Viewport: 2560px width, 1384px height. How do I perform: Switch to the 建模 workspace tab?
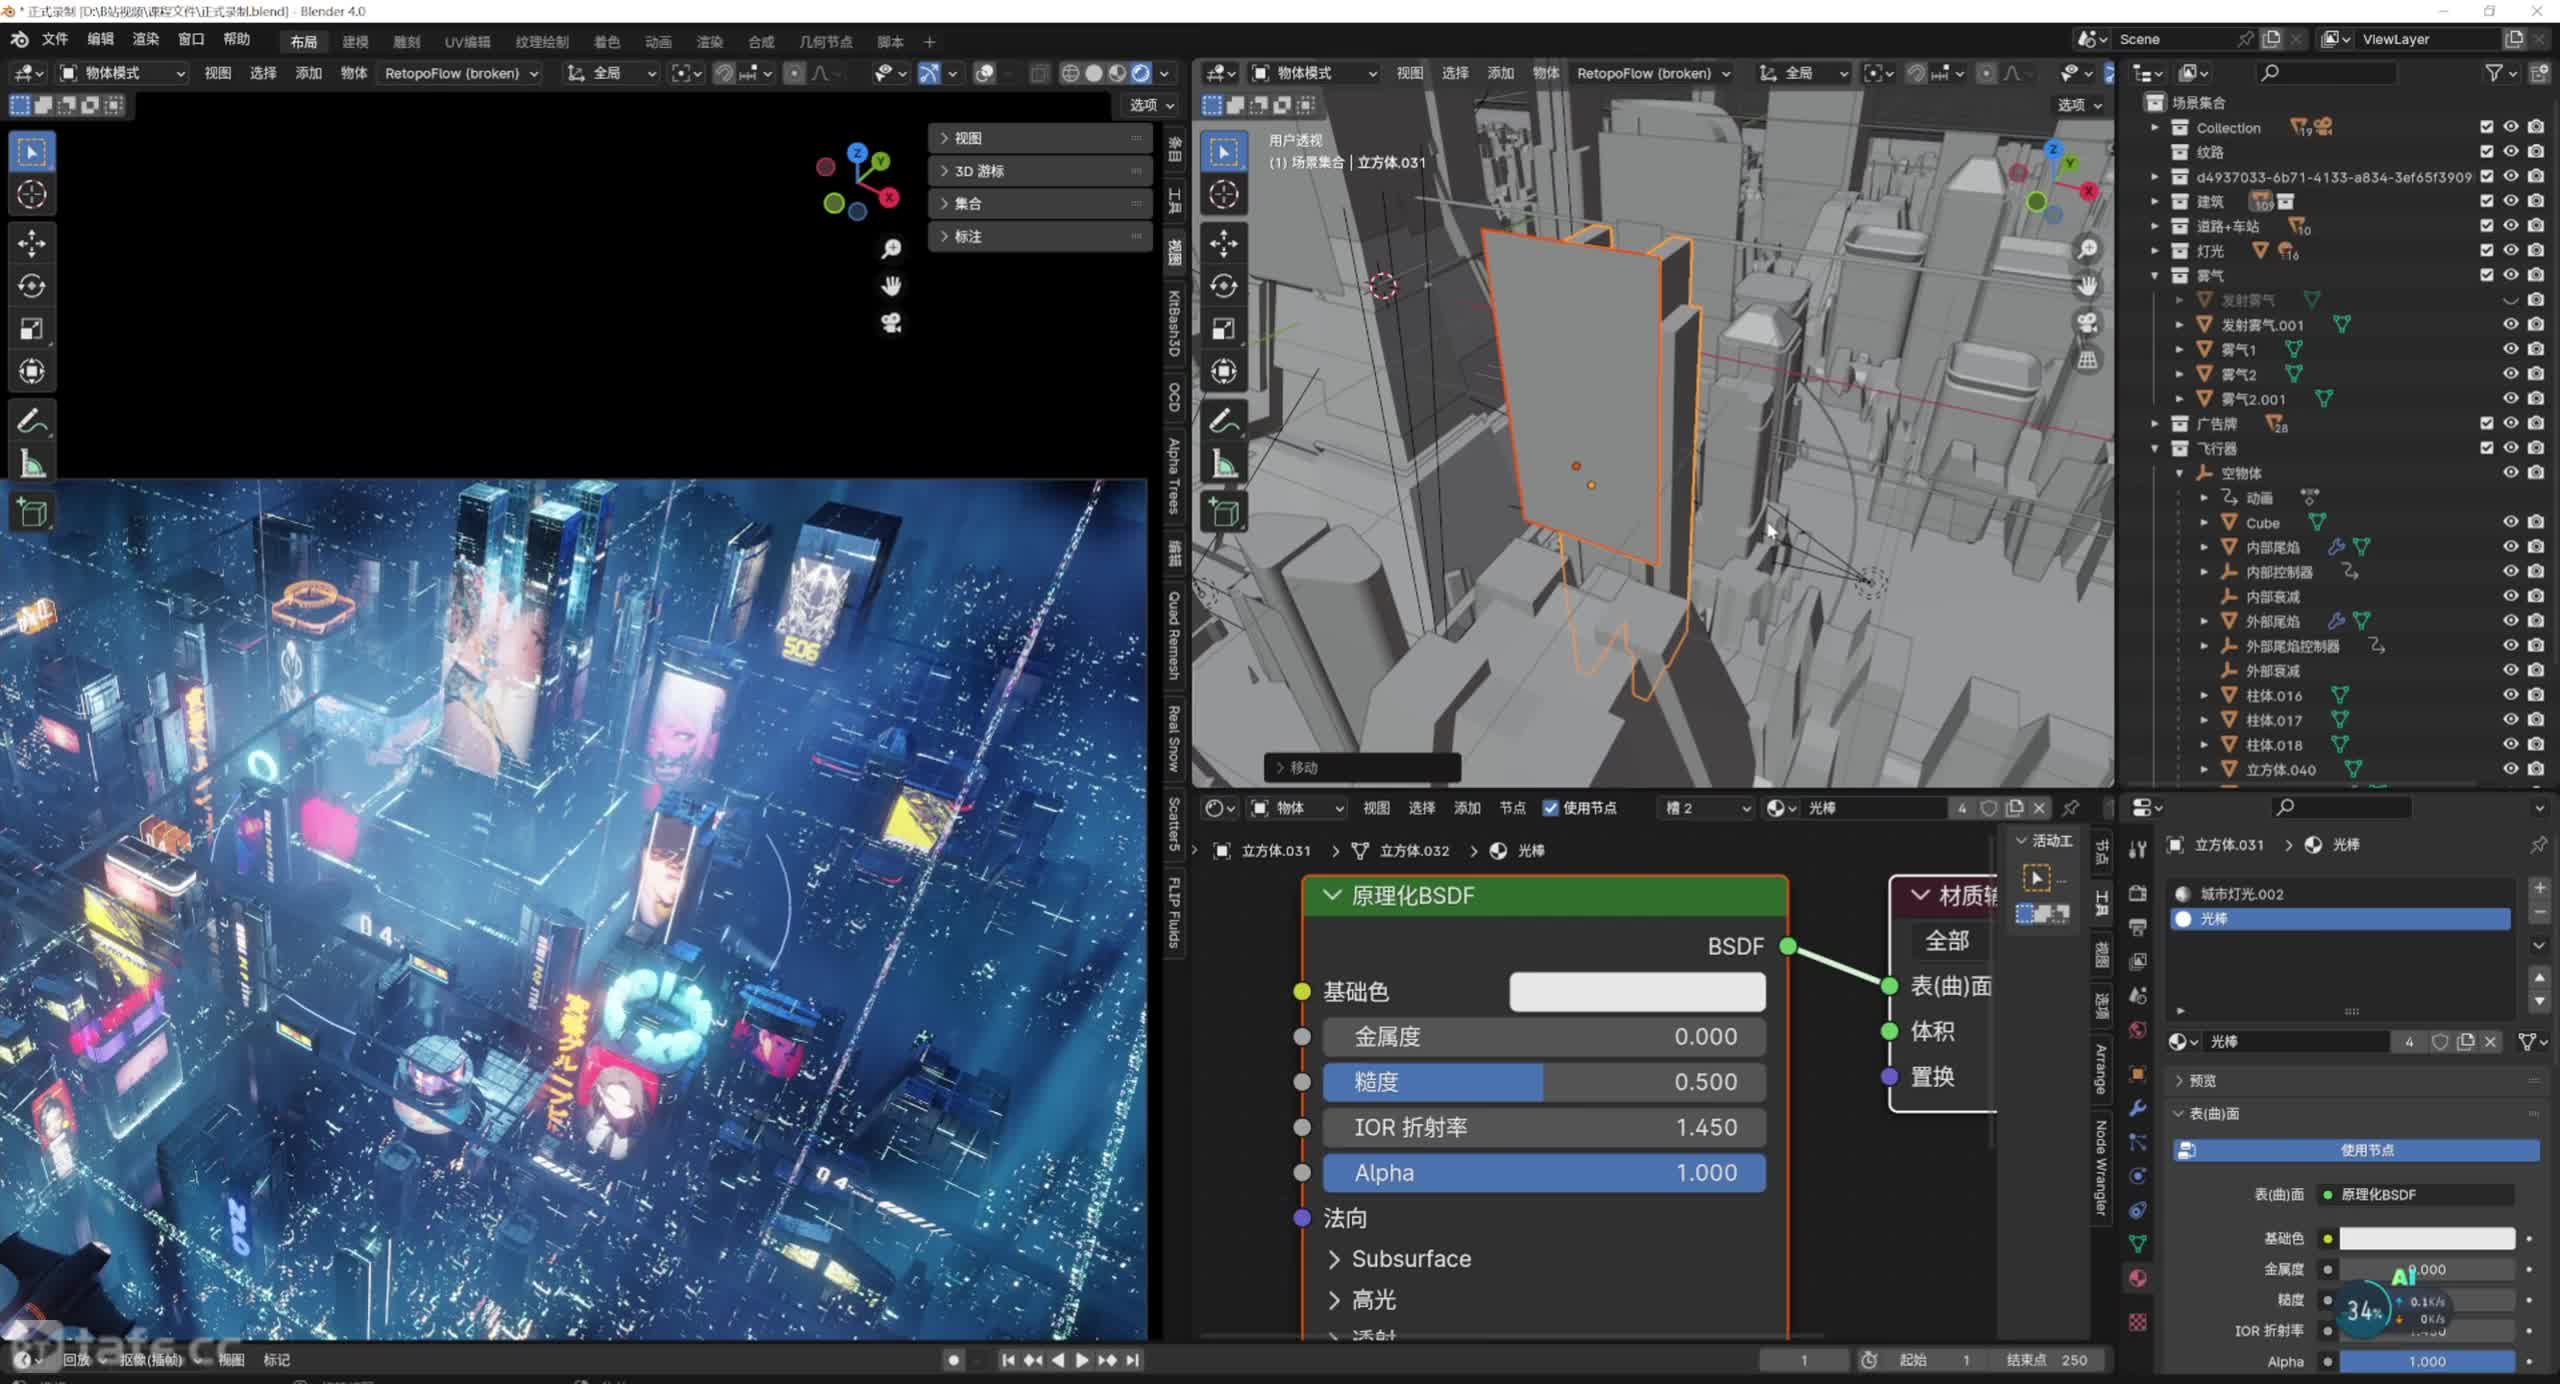(x=355, y=42)
